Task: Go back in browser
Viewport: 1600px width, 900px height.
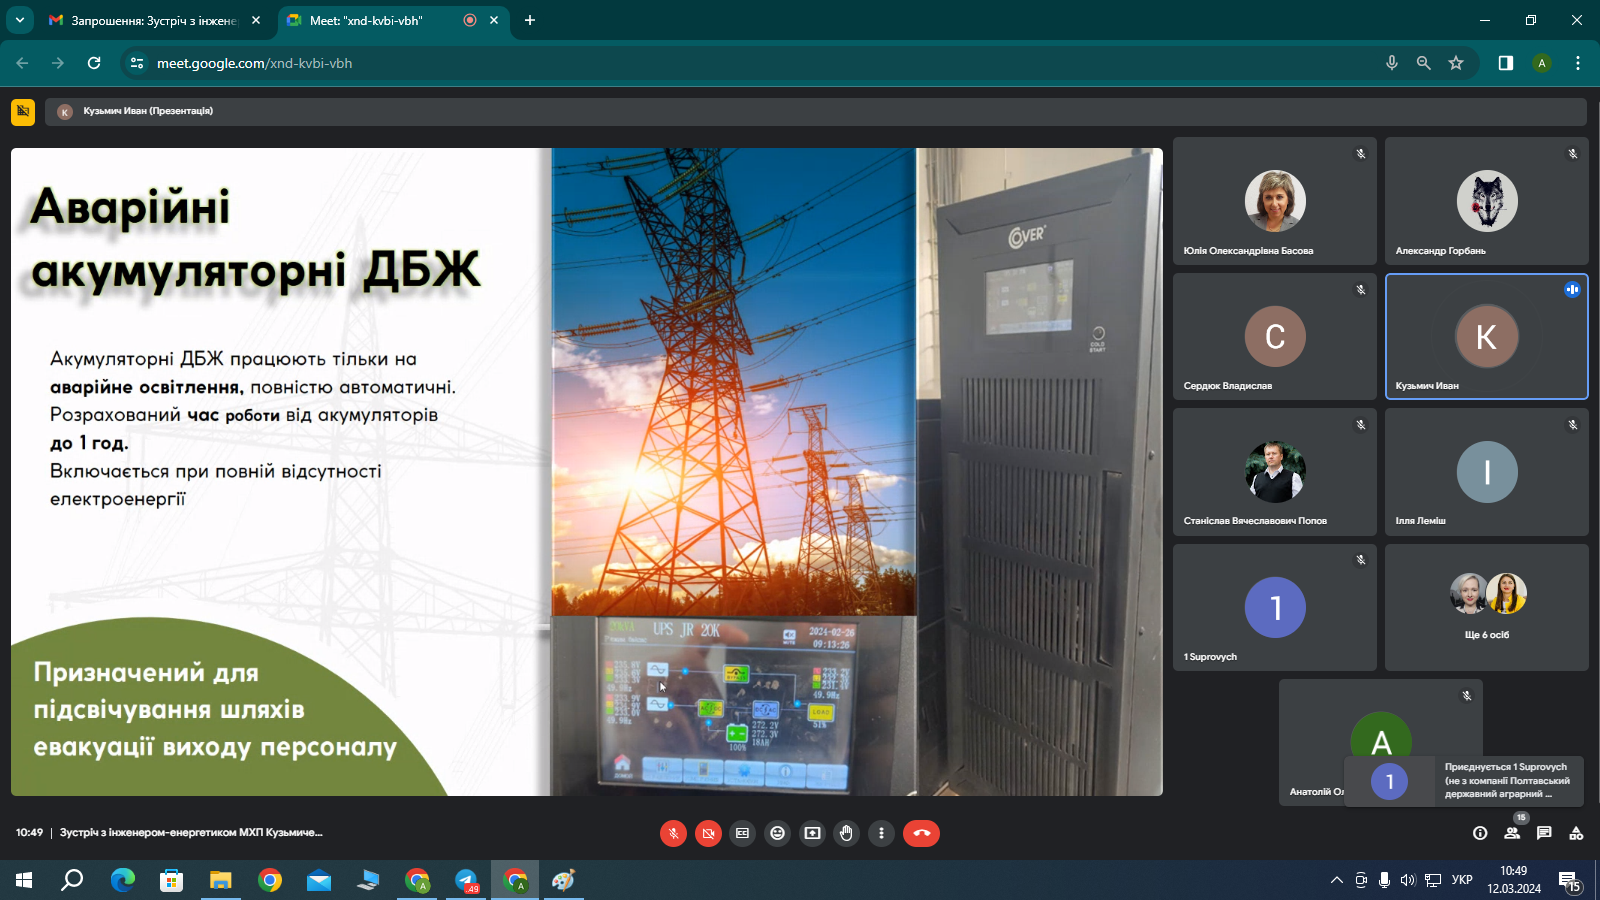Action: pyautogui.click(x=22, y=63)
